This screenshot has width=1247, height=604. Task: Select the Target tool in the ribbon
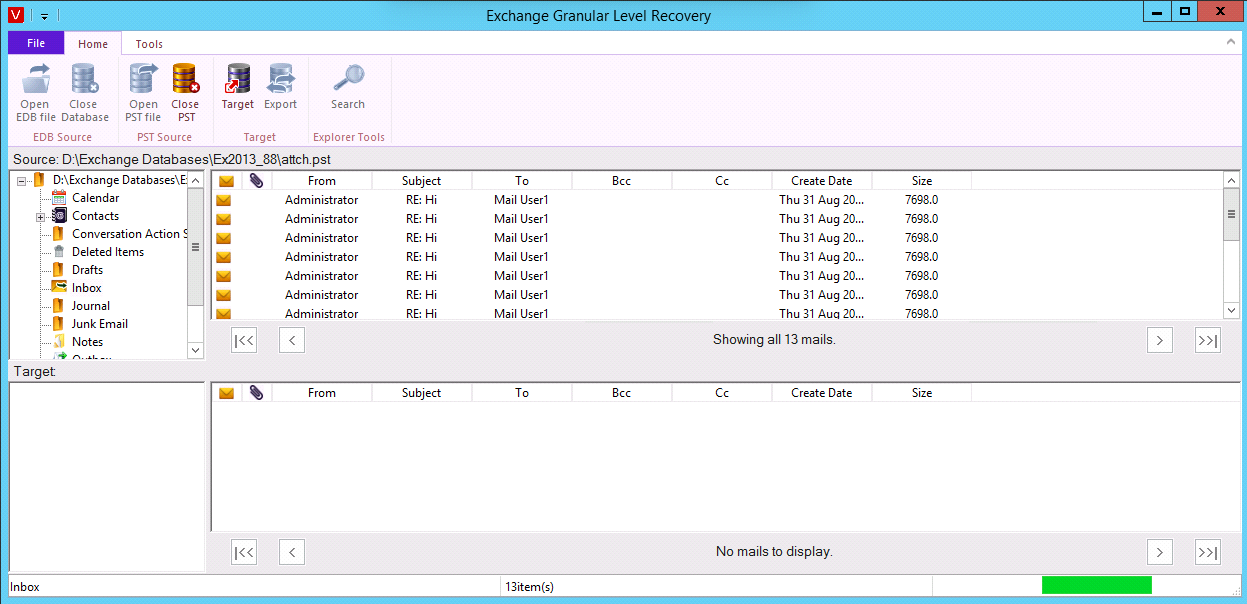click(x=238, y=87)
